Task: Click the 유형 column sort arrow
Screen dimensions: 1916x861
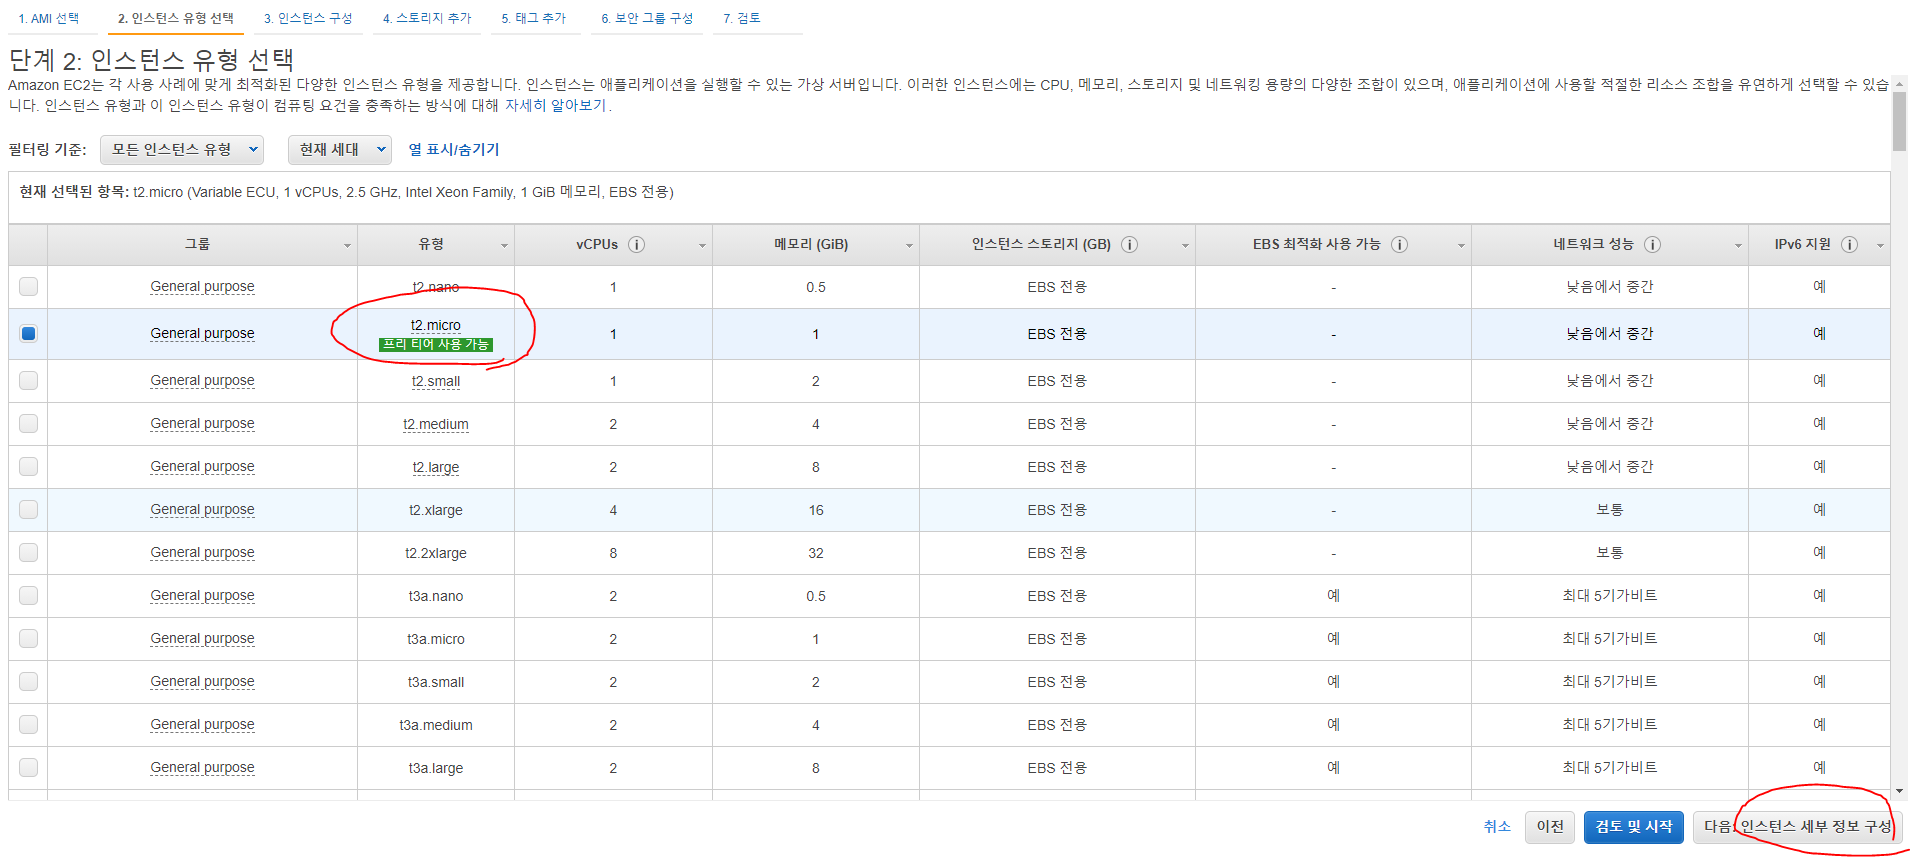Action: tap(504, 246)
